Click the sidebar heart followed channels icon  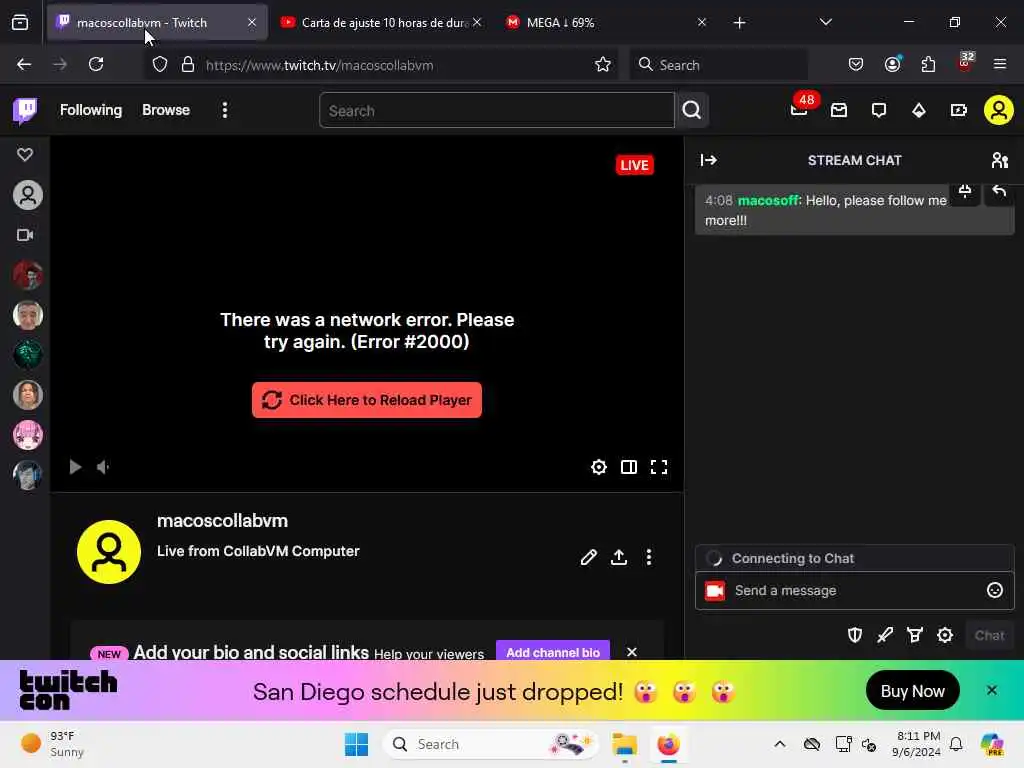point(25,155)
